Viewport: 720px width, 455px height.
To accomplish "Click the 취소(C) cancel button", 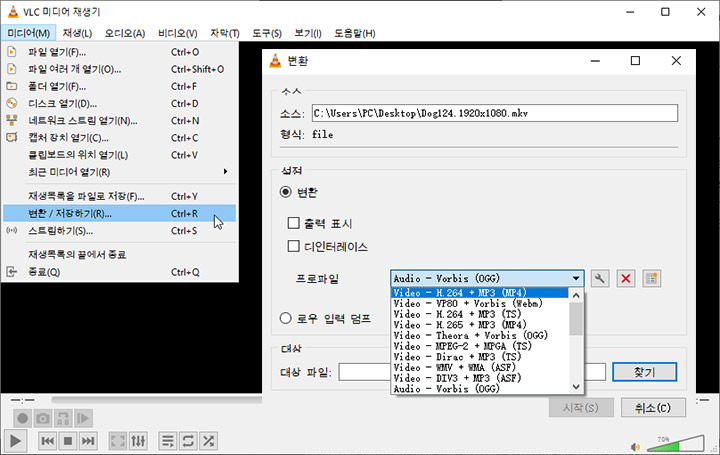I will 653,407.
